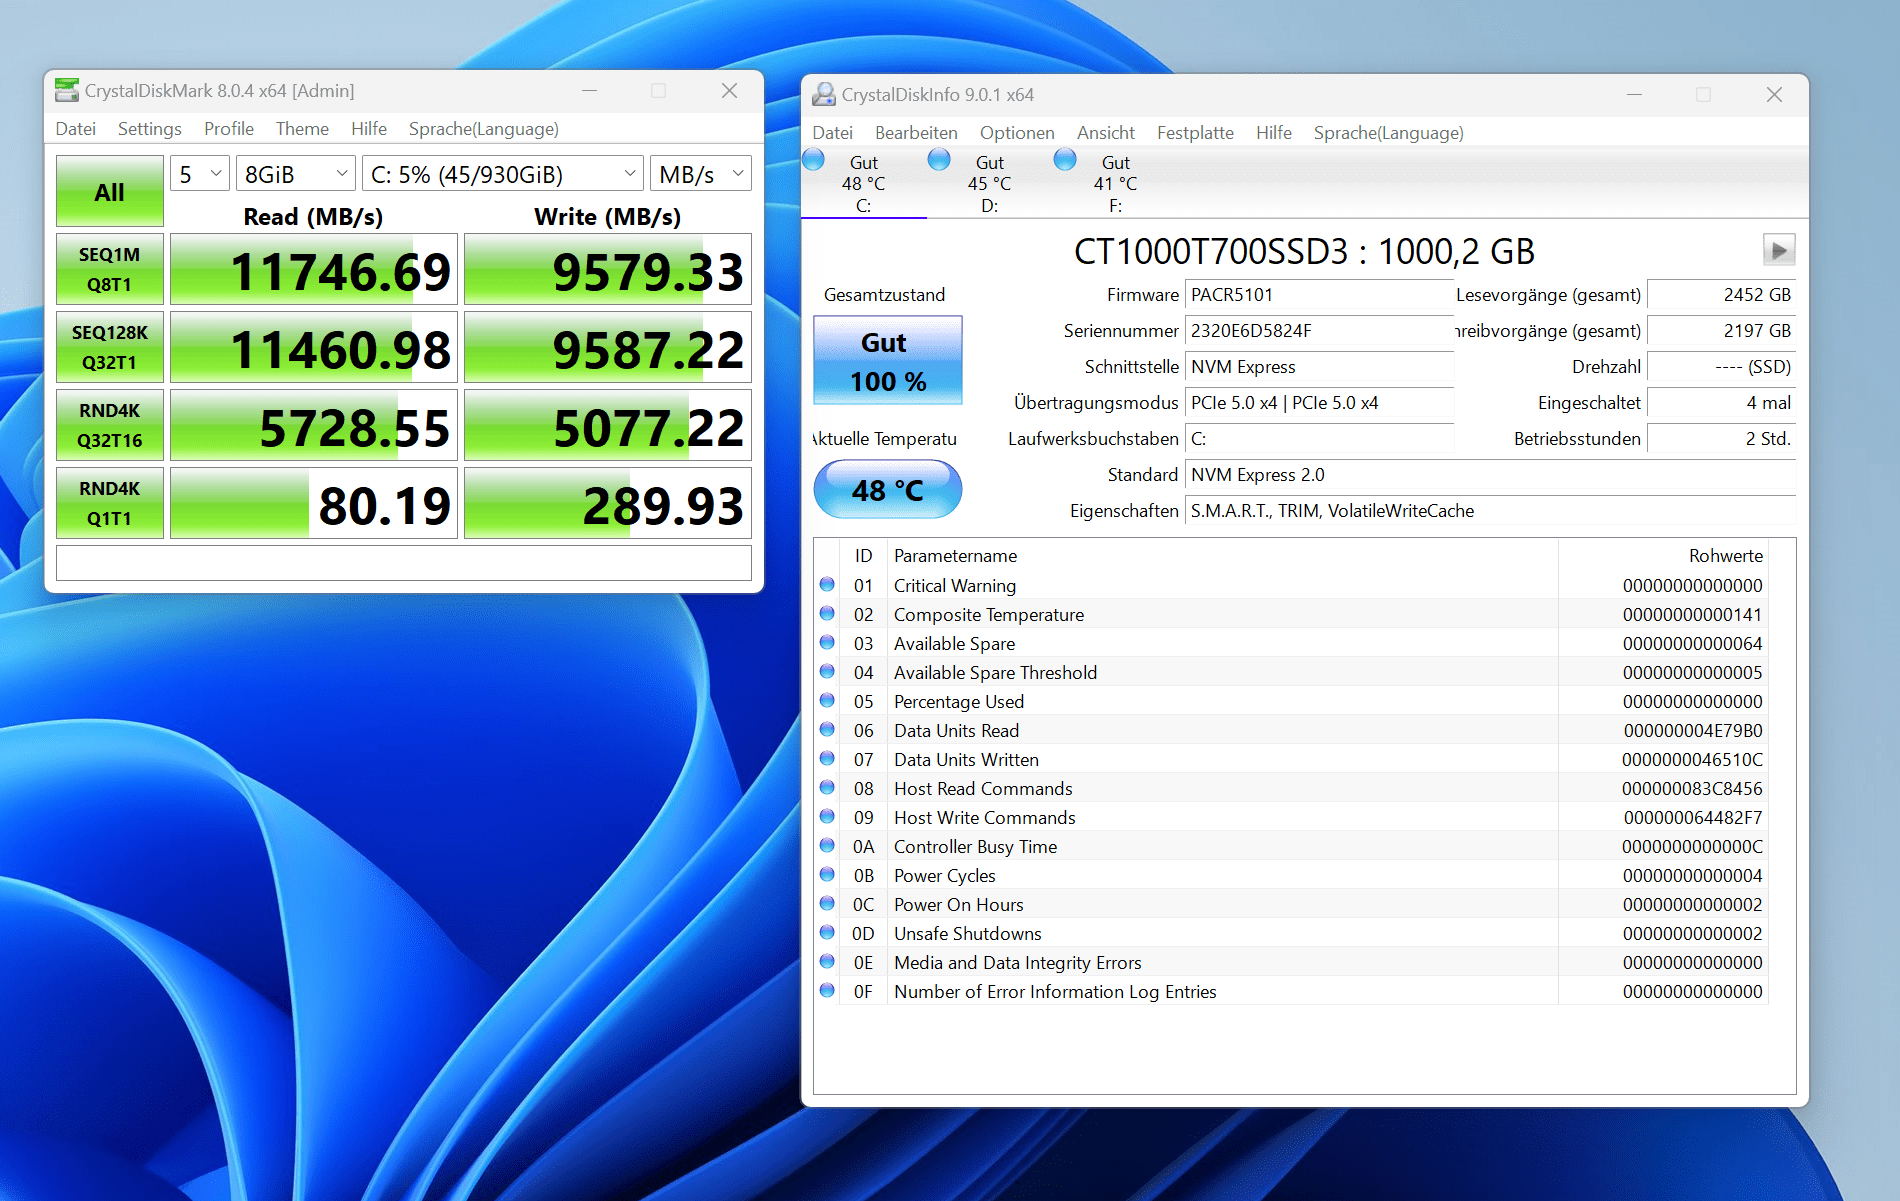
Task: Click the RND4K Q1T1 write result 289.93
Action: point(608,503)
